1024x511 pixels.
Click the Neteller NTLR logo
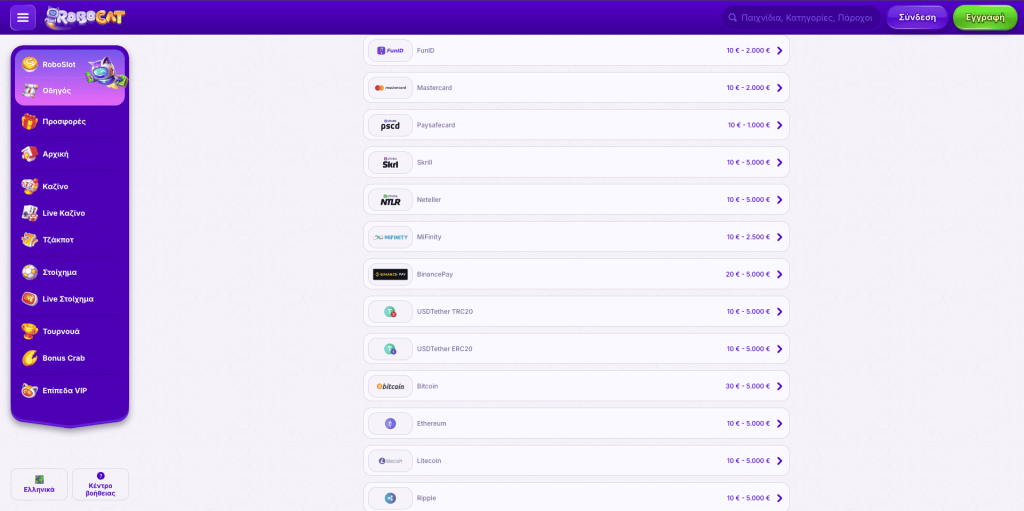[x=390, y=200]
